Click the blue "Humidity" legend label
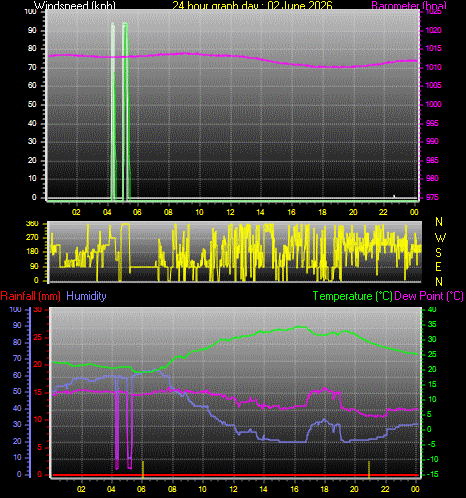Screen dimensions: 466x498 click(x=86, y=296)
